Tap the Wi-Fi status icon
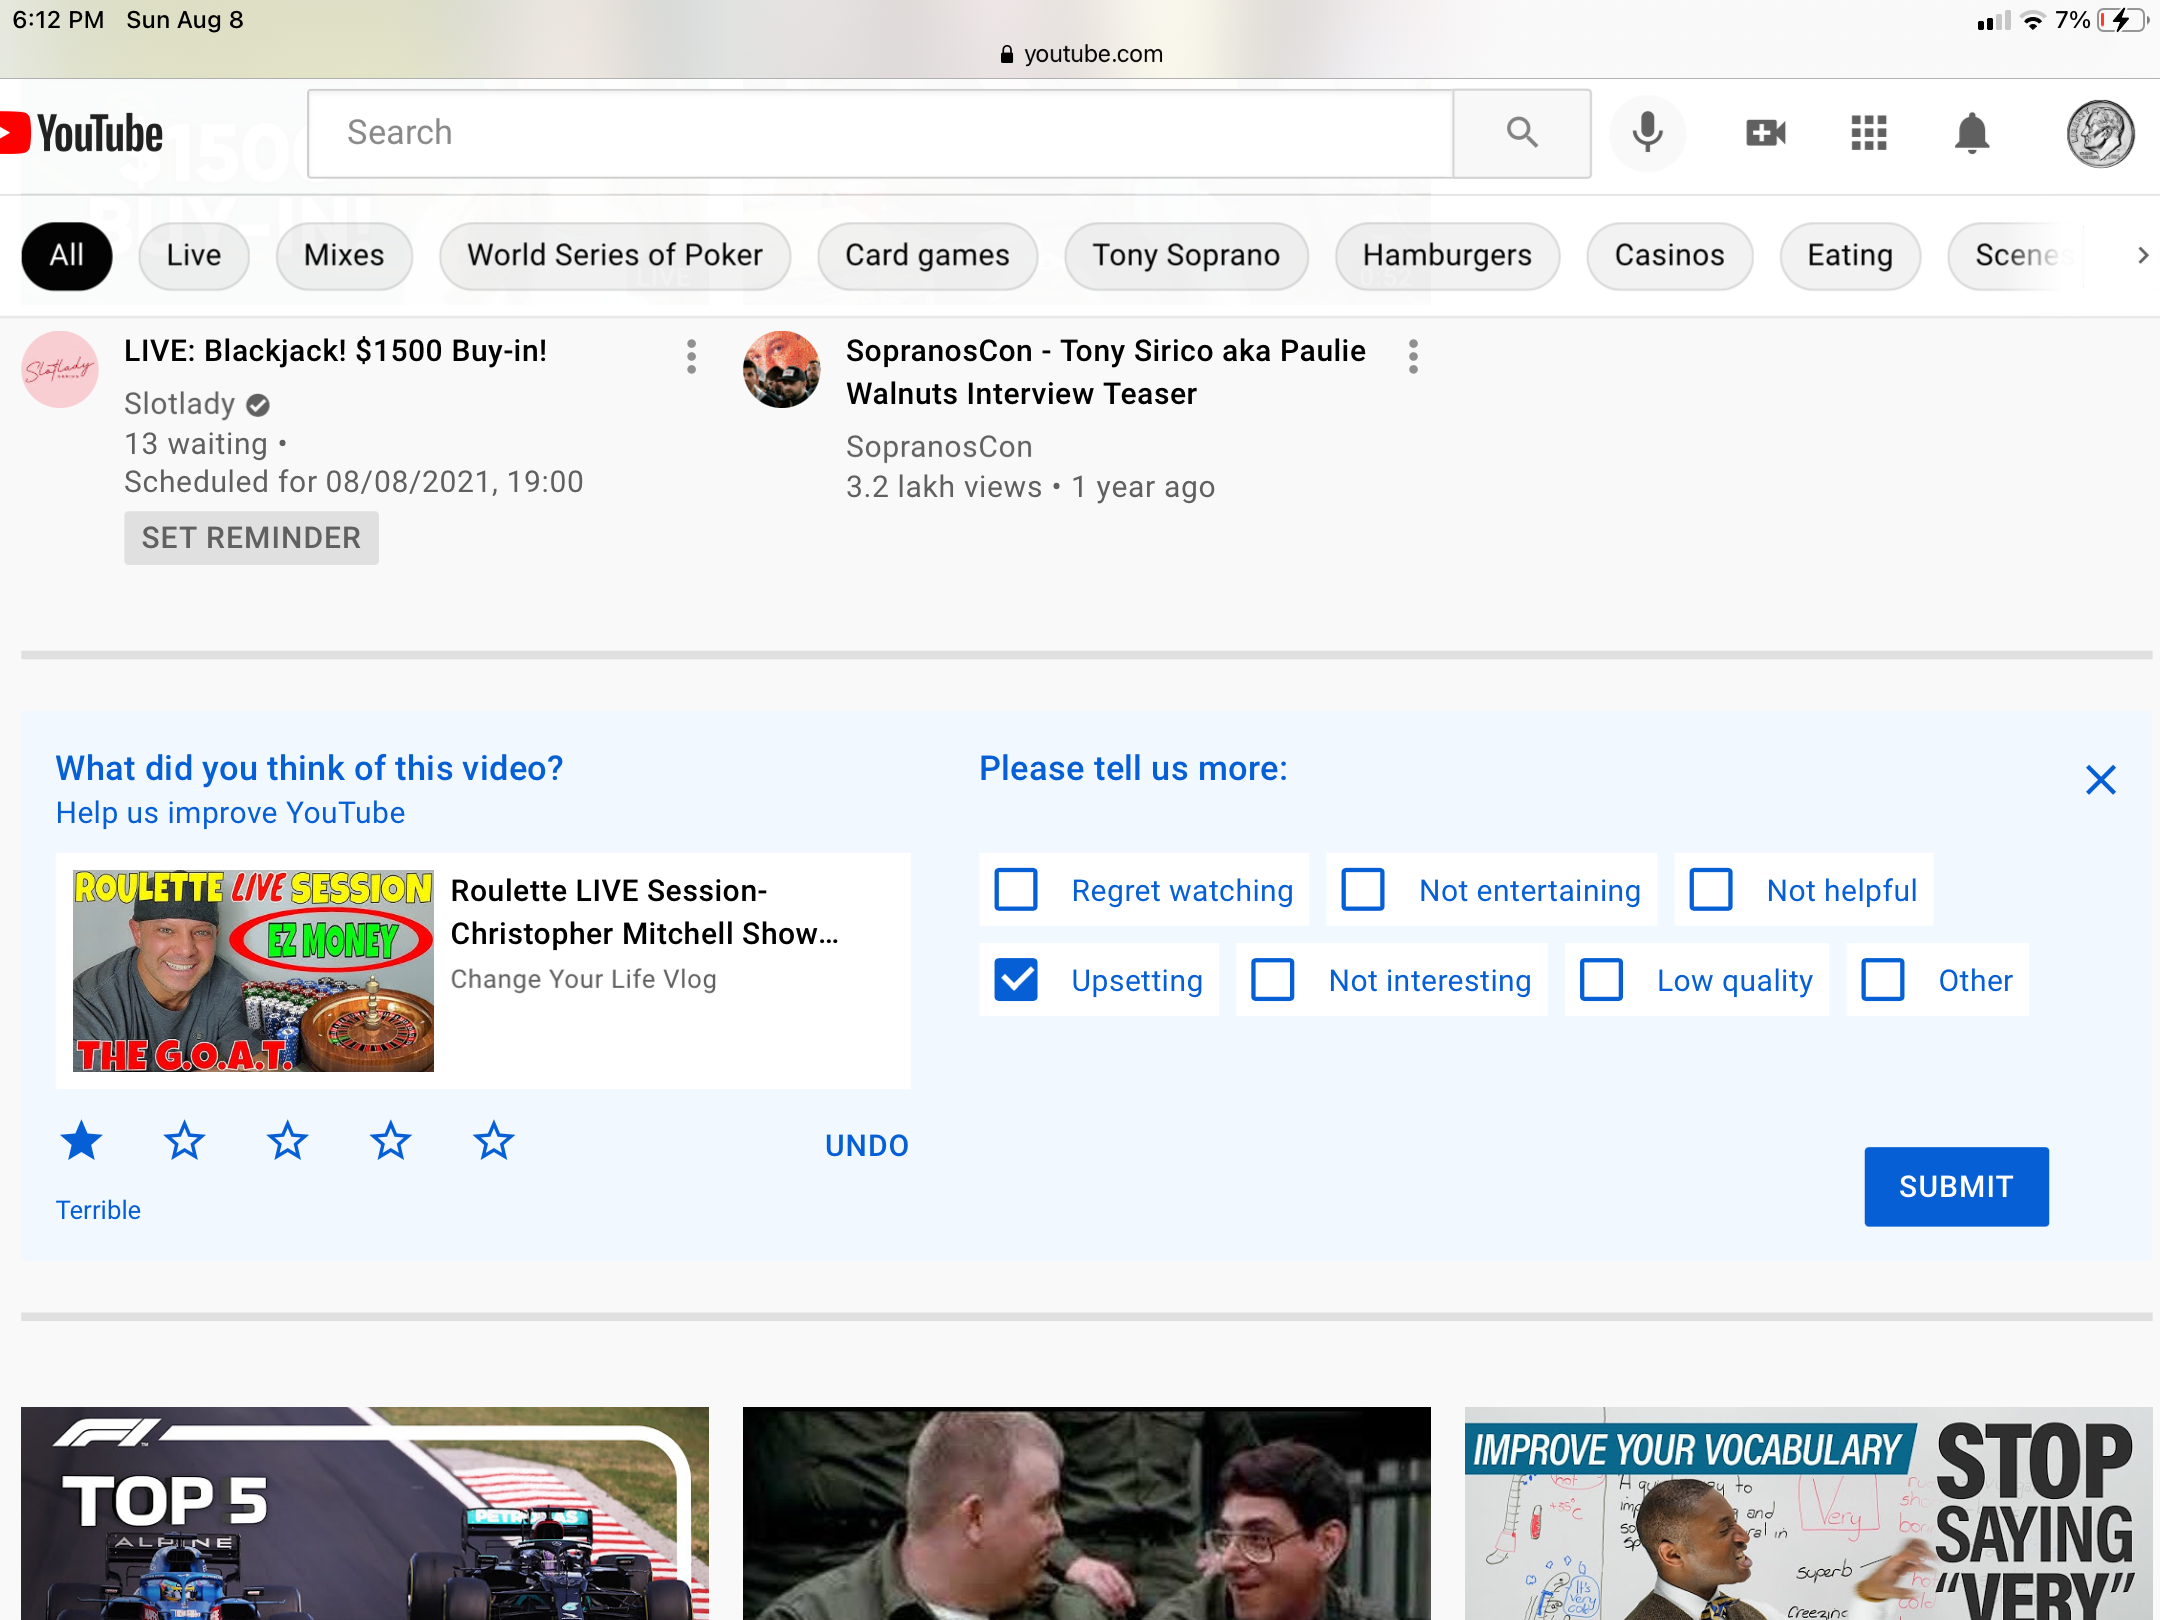The width and height of the screenshot is (2160, 1620). point(2033,20)
